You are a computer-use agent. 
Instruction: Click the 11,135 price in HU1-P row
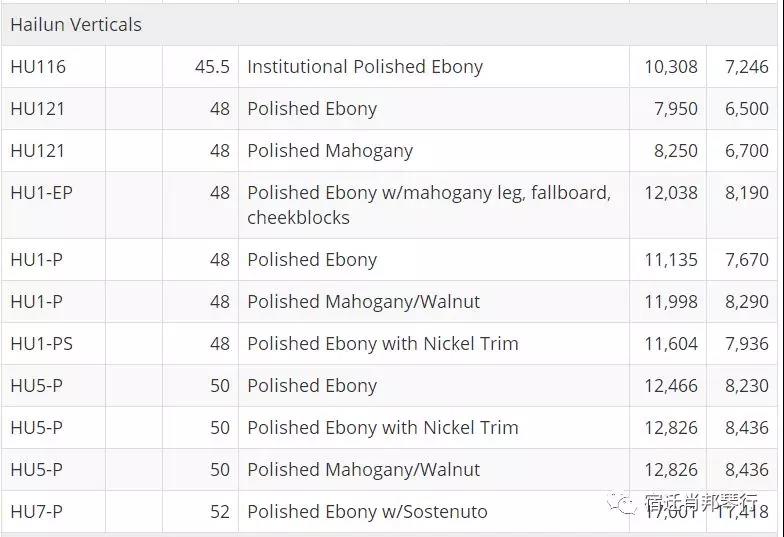point(670,260)
